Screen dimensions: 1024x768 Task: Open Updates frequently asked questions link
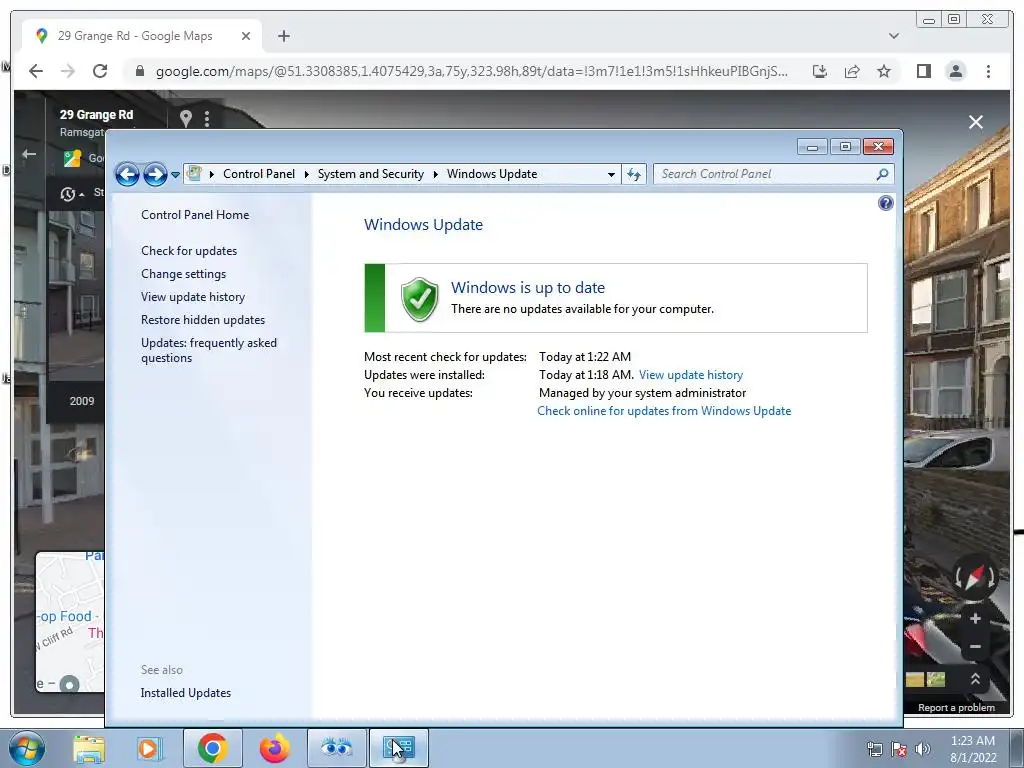[209, 350]
